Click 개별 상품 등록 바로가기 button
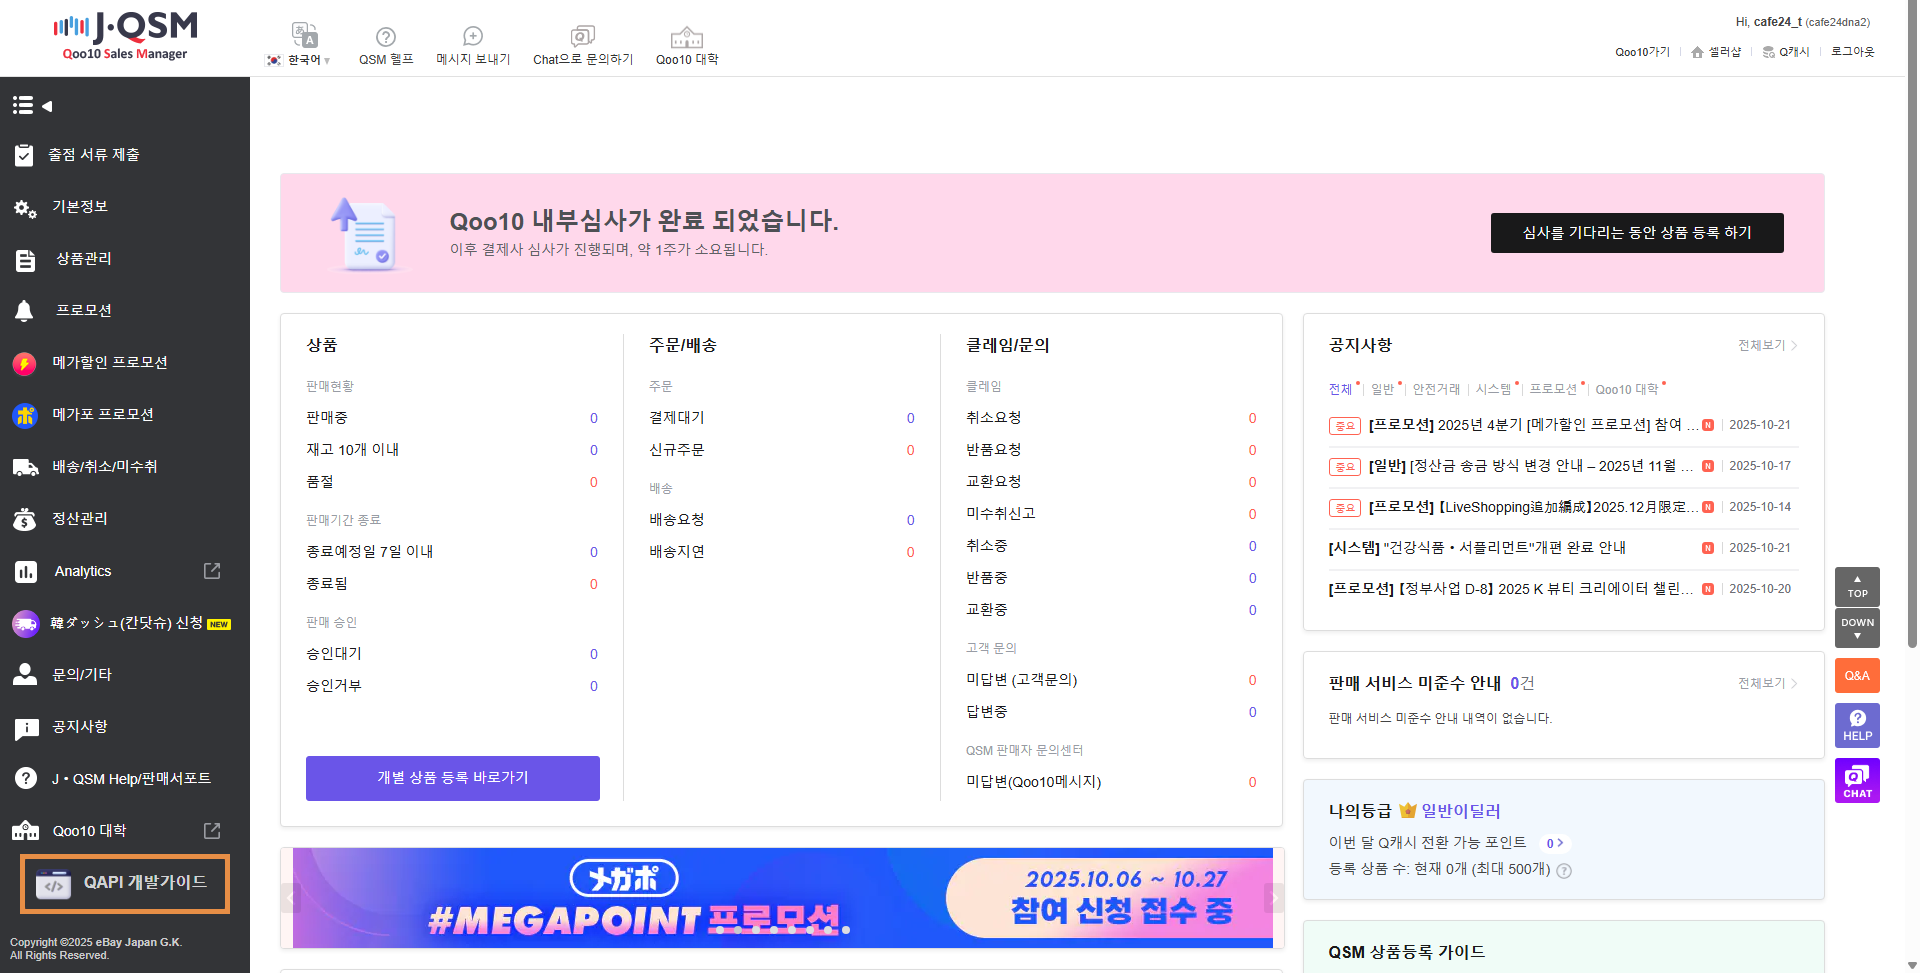This screenshot has height=974, width=1921. 453,778
